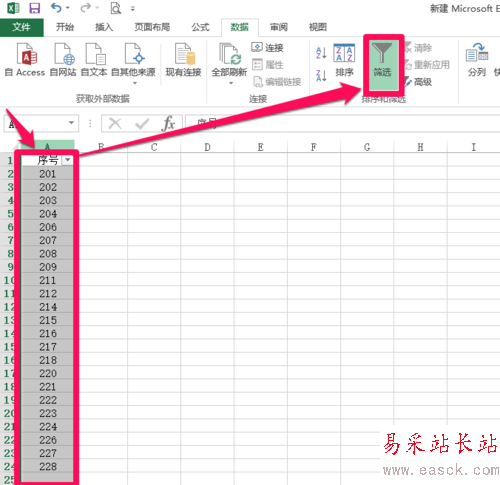Switch to the 插入 ribbon tab
The image size is (500, 485).
(104, 27)
